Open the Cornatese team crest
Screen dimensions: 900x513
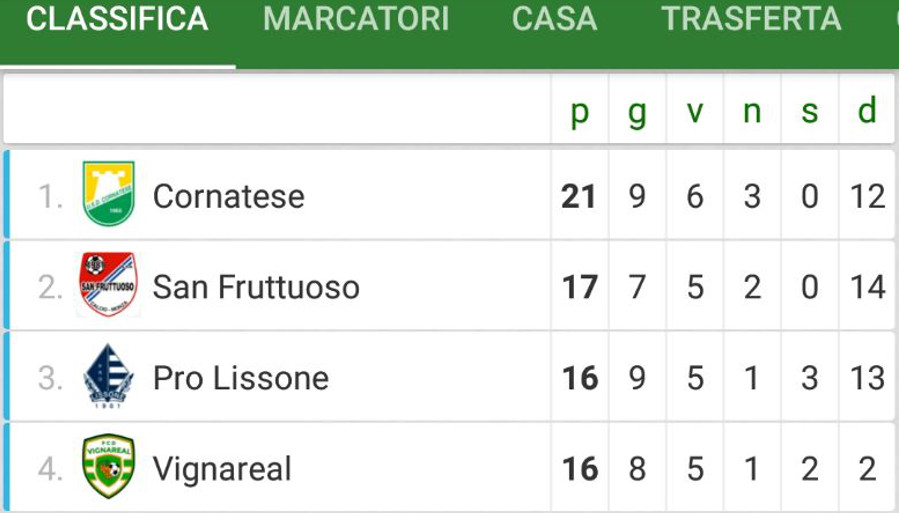(108, 193)
